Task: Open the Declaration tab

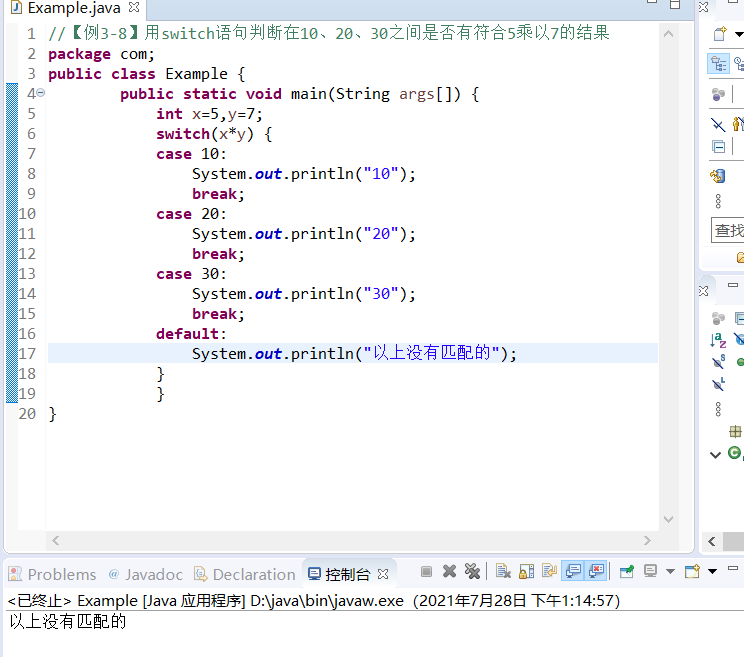Action: 245,574
